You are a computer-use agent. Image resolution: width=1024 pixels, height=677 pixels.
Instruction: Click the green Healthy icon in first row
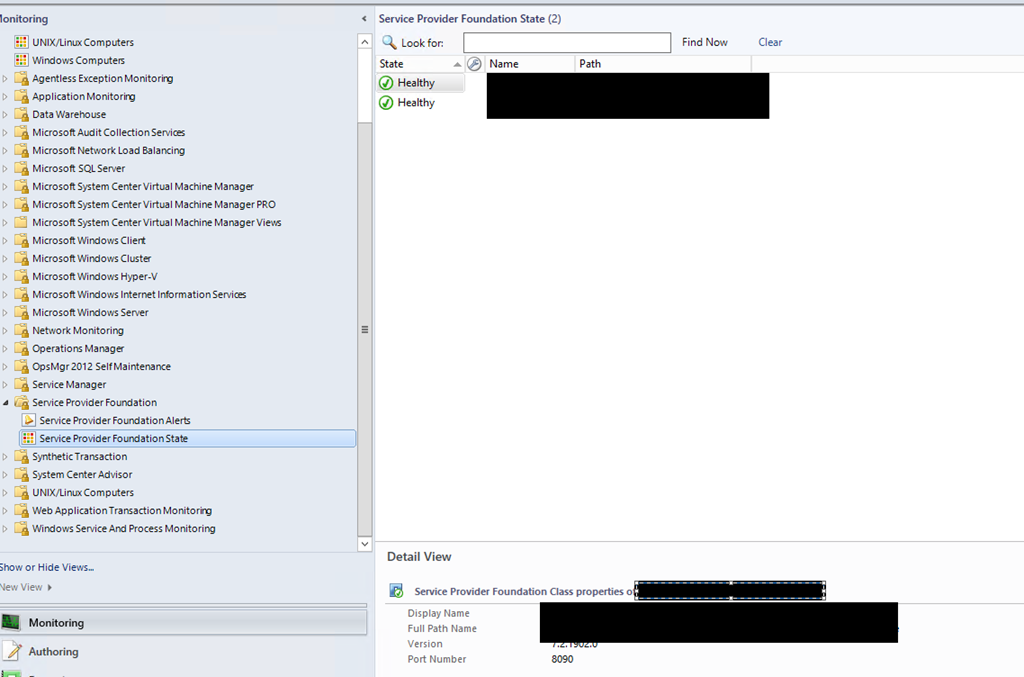tap(386, 83)
